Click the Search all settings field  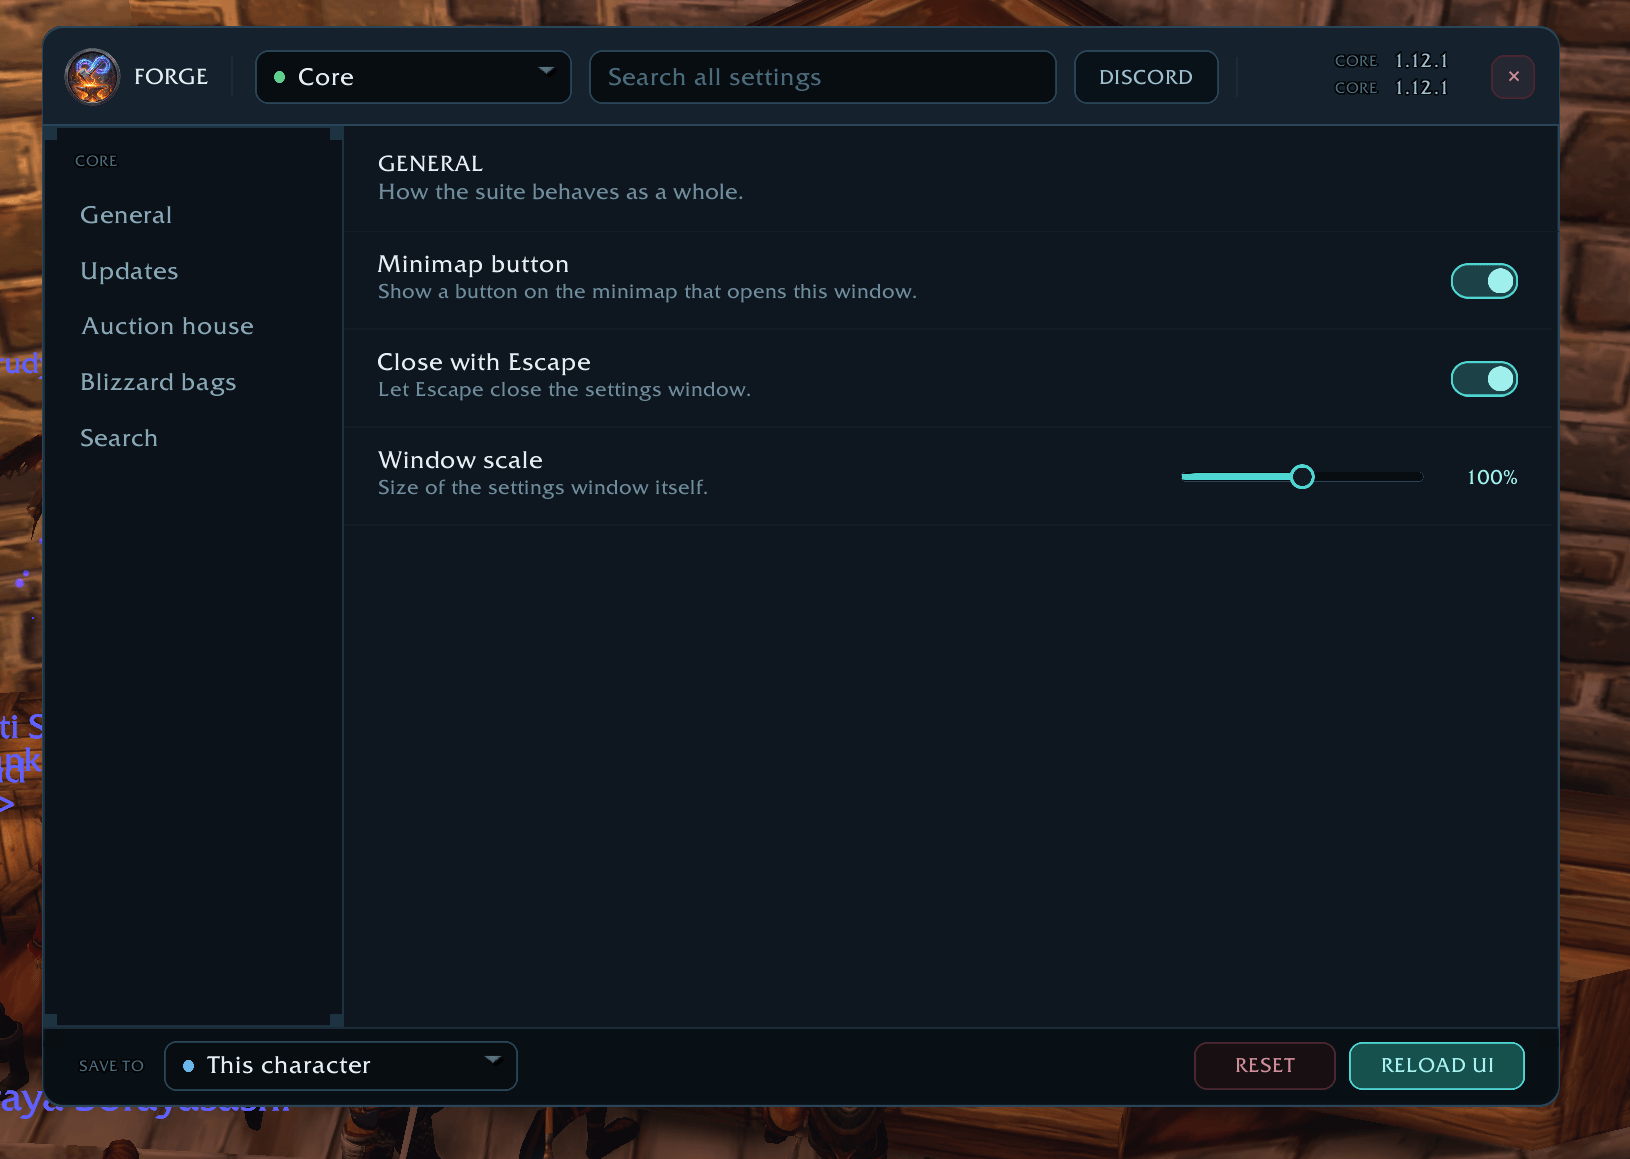click(x=822, y=77)
